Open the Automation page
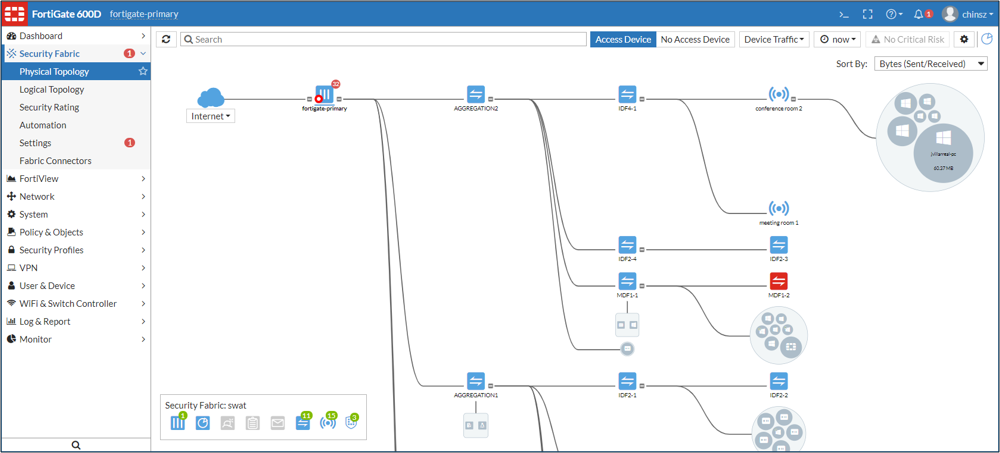Viewport: 1000px width, 453px height. click(43, 125)
